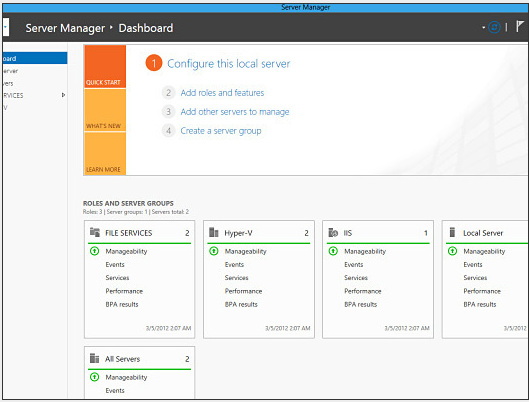Open the Local Server tile title
529x402 pixels.
(x=483, y=233)
